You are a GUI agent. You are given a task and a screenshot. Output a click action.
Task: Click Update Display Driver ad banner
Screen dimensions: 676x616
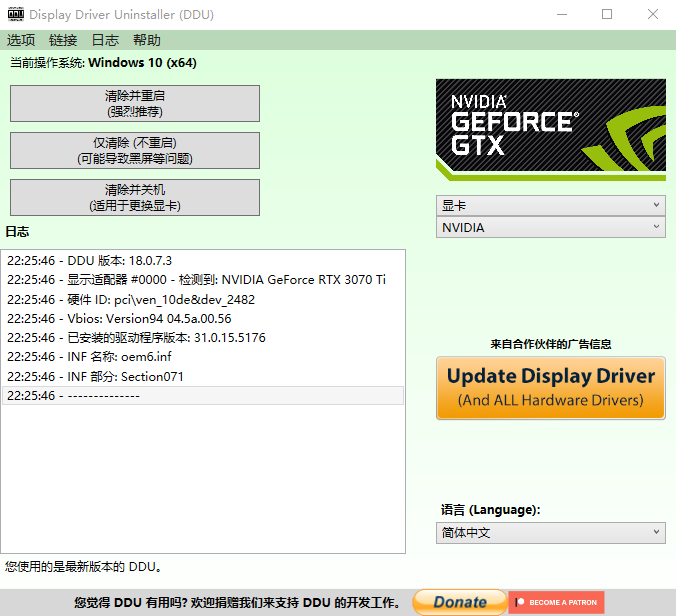coord(551,388)
